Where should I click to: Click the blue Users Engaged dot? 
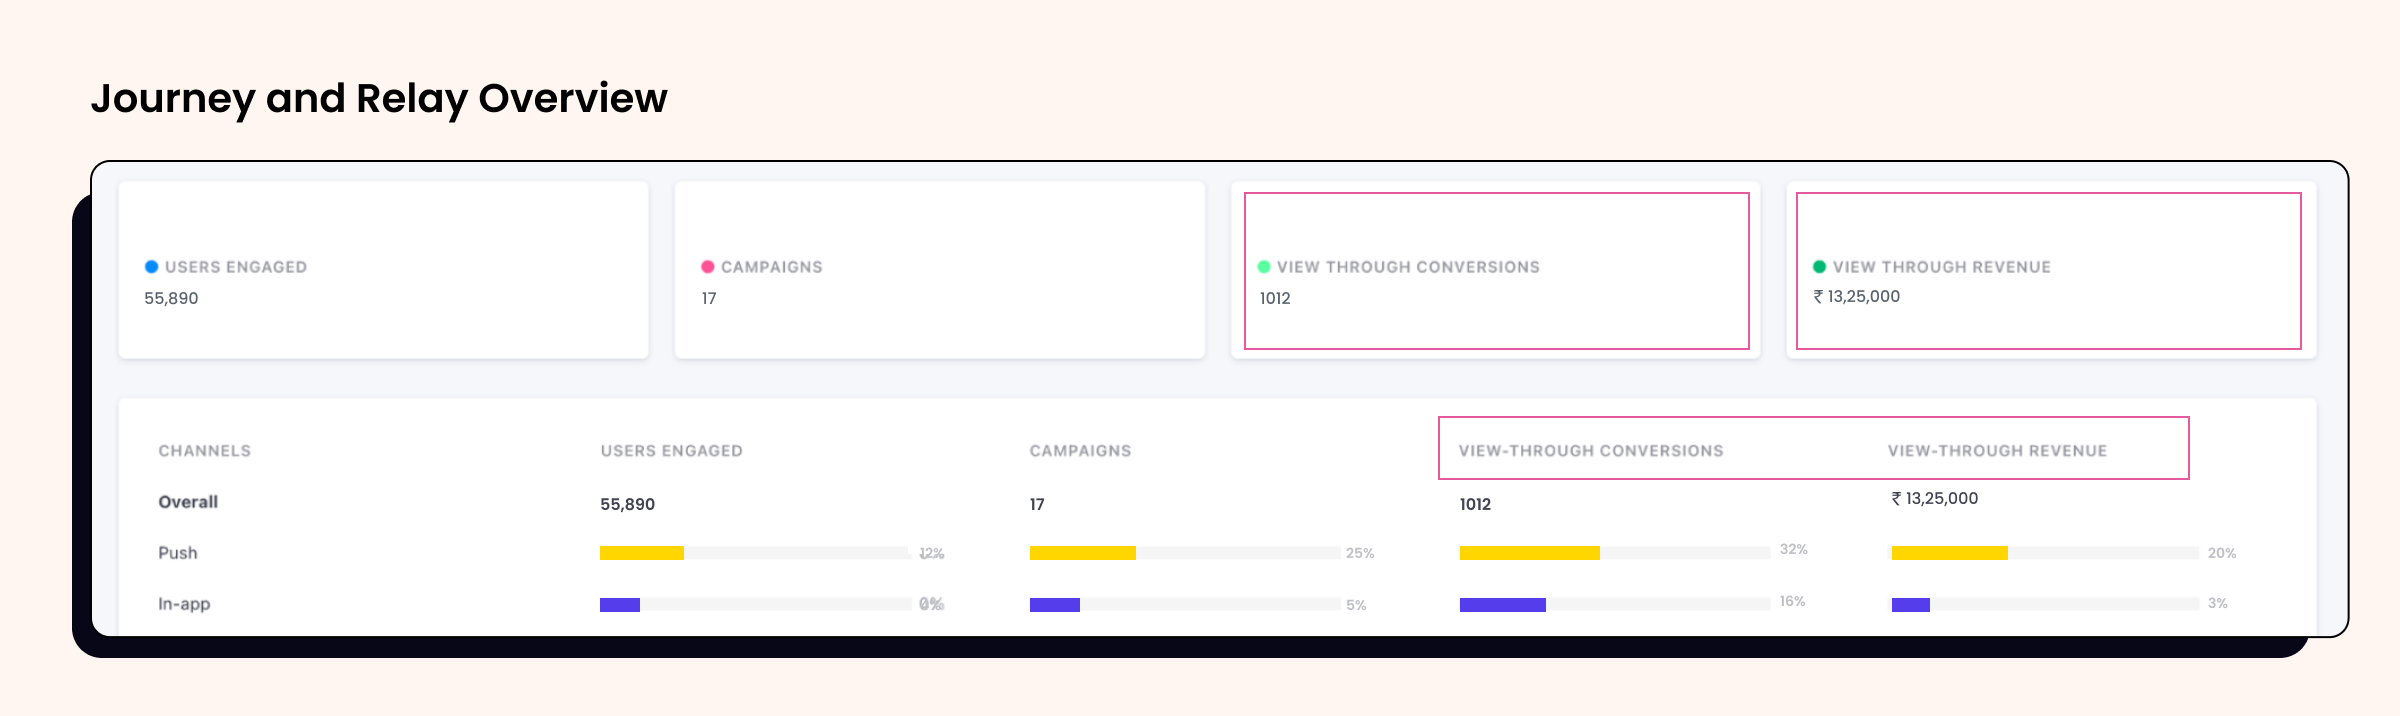[x=152, y=267]
